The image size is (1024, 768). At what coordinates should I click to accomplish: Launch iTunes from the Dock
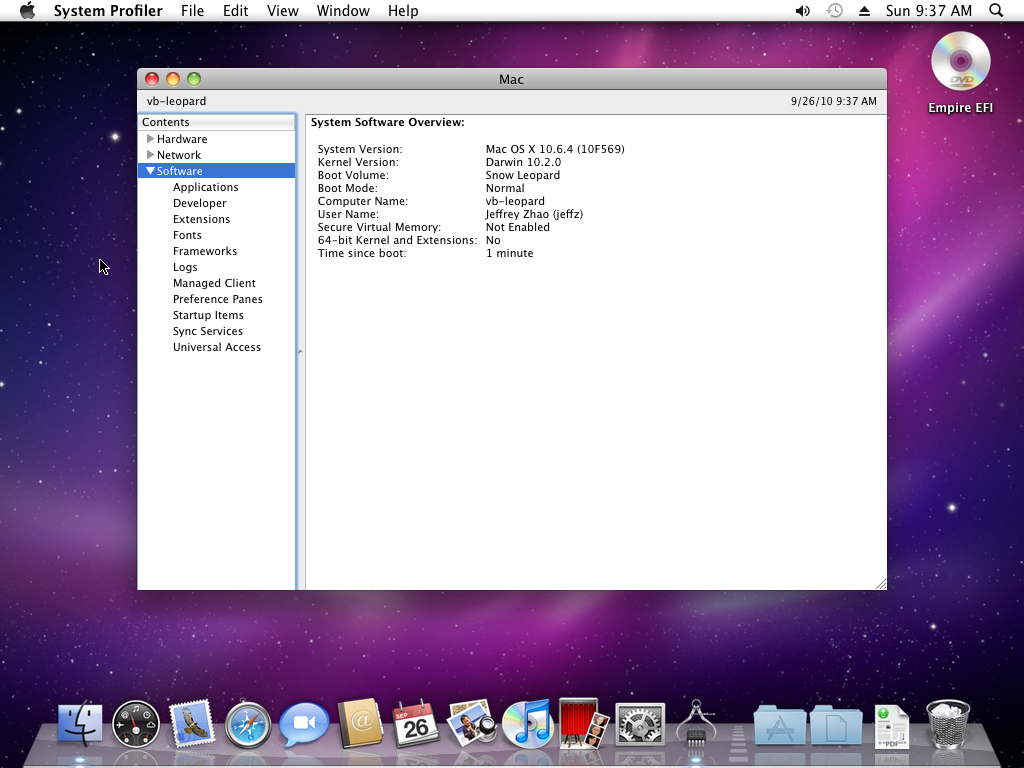click(528, 724)
